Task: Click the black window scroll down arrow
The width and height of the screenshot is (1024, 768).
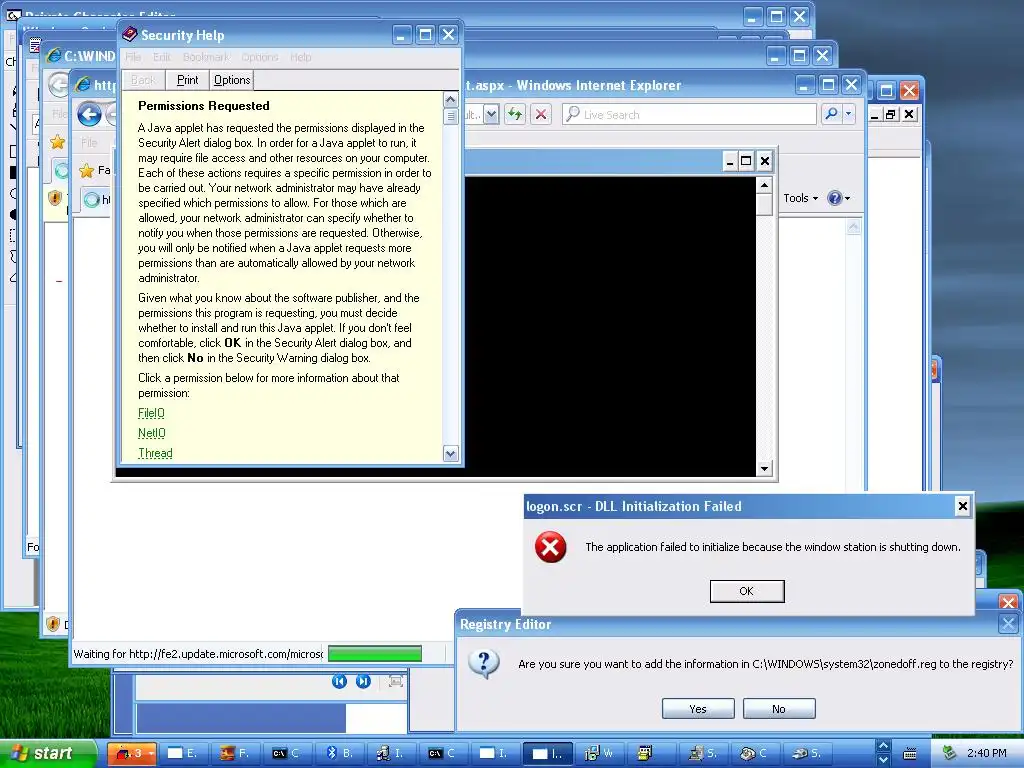Action: (x=765, y=468)
